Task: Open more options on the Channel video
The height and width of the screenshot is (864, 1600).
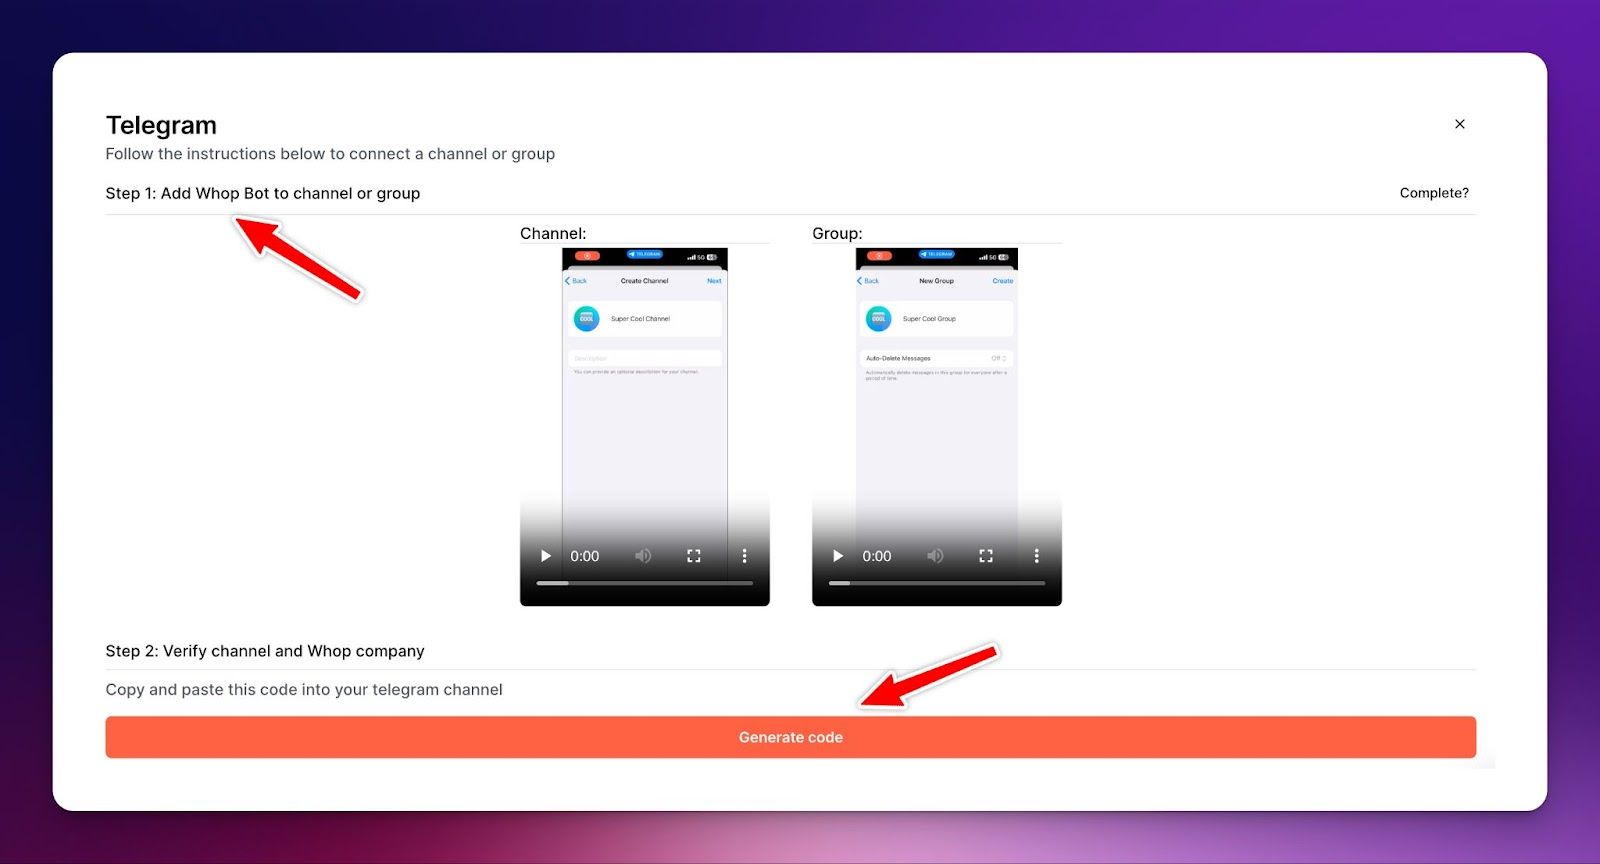Action: (x=744, y=556)
